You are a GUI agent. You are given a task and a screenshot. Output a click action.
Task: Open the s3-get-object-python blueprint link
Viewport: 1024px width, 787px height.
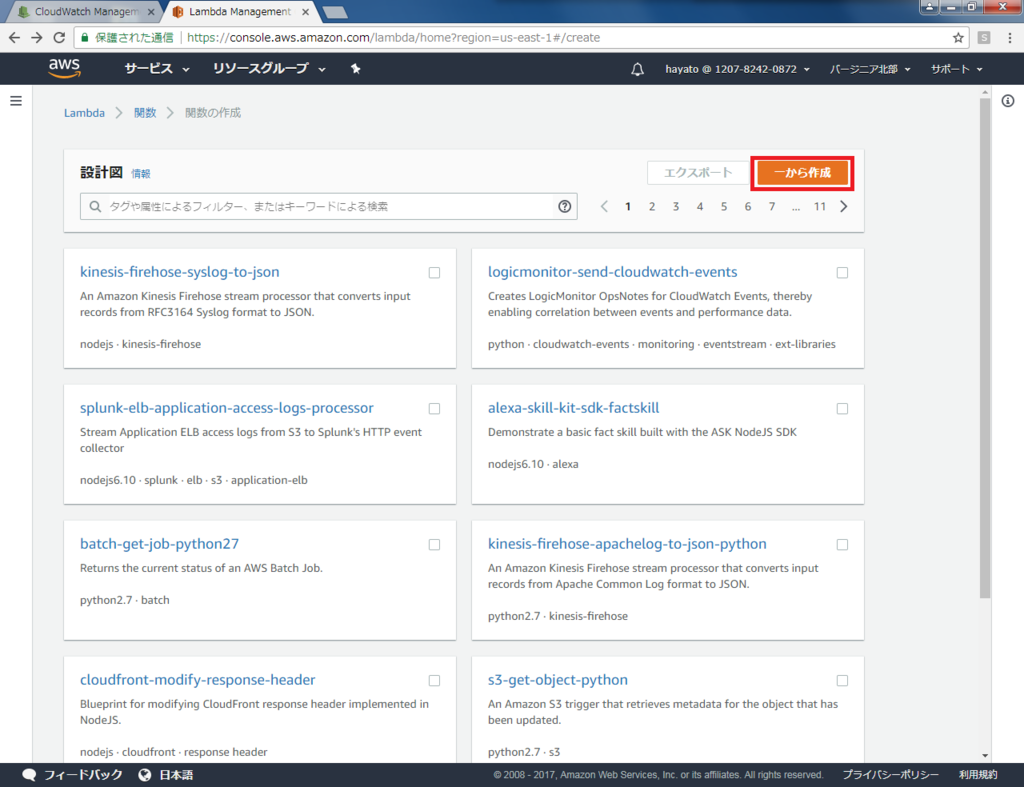[x=558, y=679]
